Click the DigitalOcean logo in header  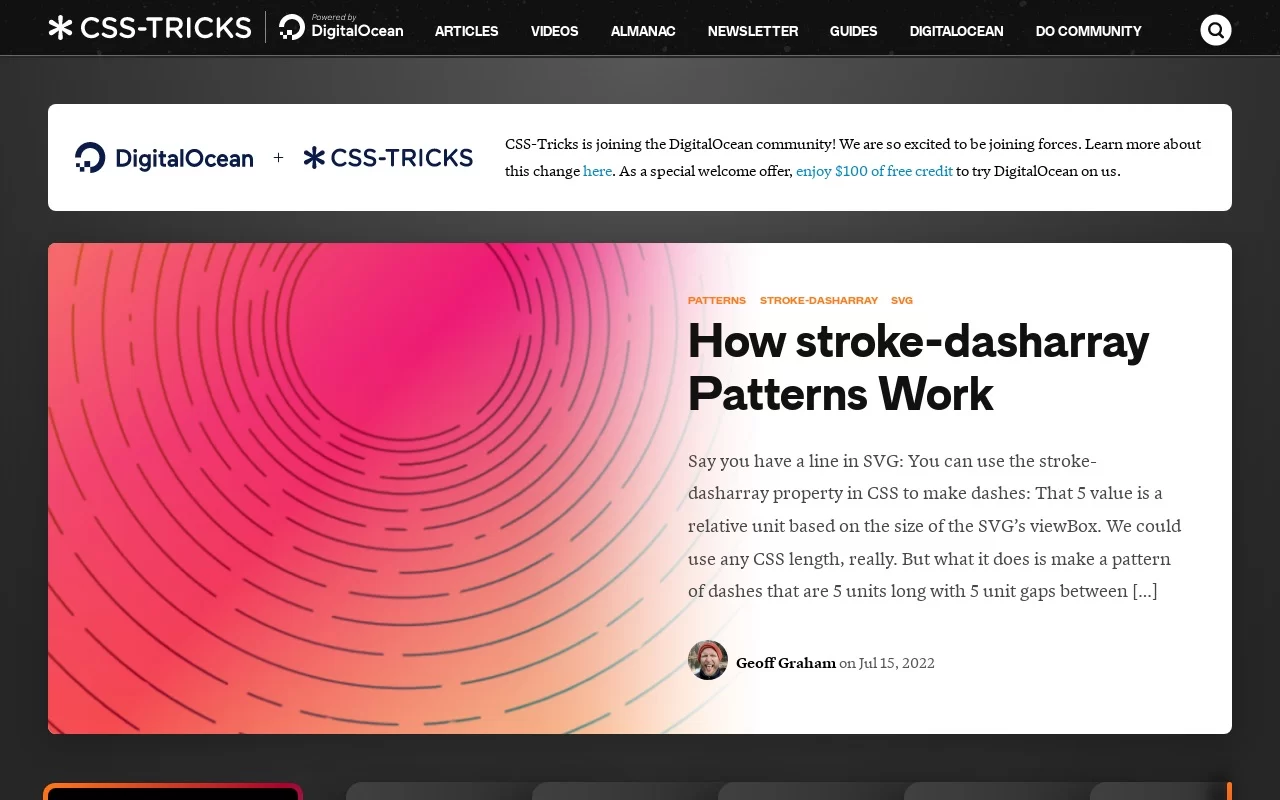point(342,28)
